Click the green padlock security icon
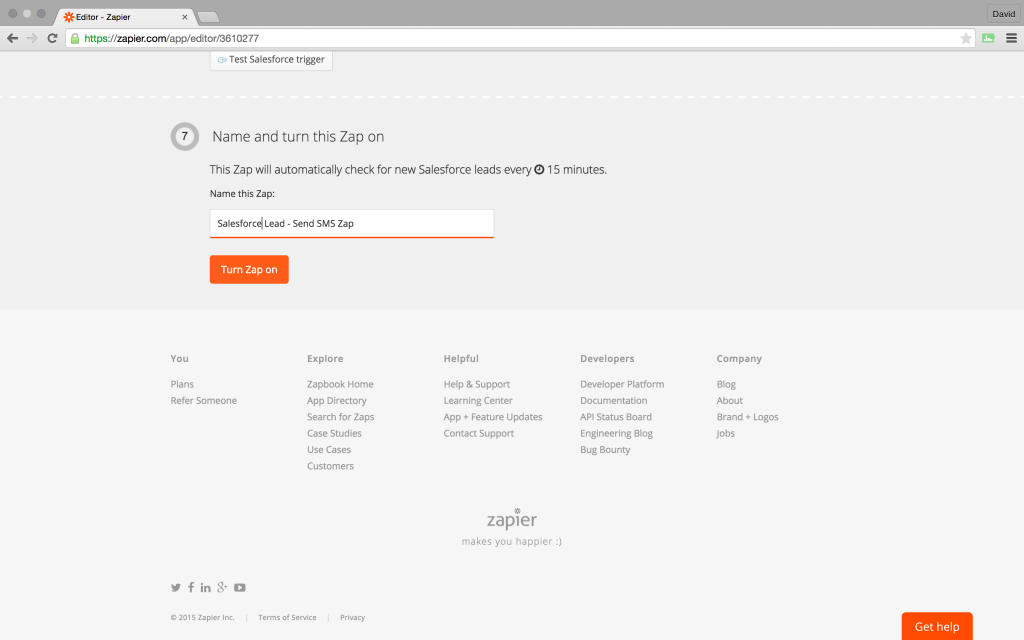 [75, 39]
